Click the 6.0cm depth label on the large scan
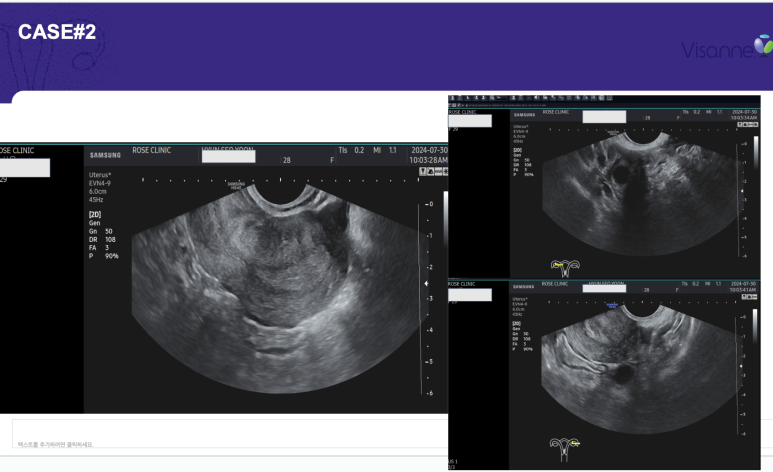This screenshot has height=472, width=773. 98,191
